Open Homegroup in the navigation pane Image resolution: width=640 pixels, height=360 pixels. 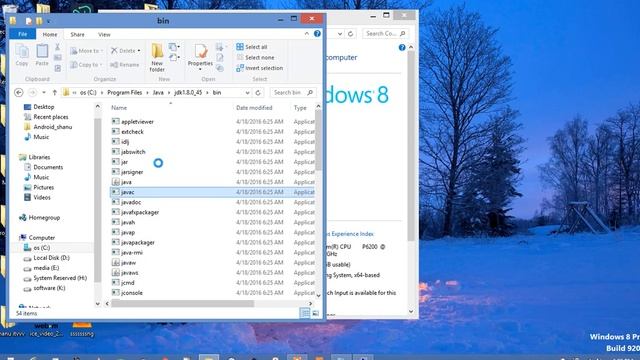point(44,218)
